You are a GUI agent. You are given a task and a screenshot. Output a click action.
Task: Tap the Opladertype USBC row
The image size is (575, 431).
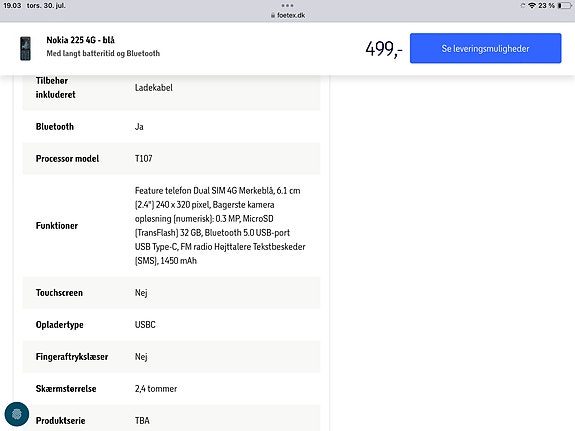click(171, 325)
